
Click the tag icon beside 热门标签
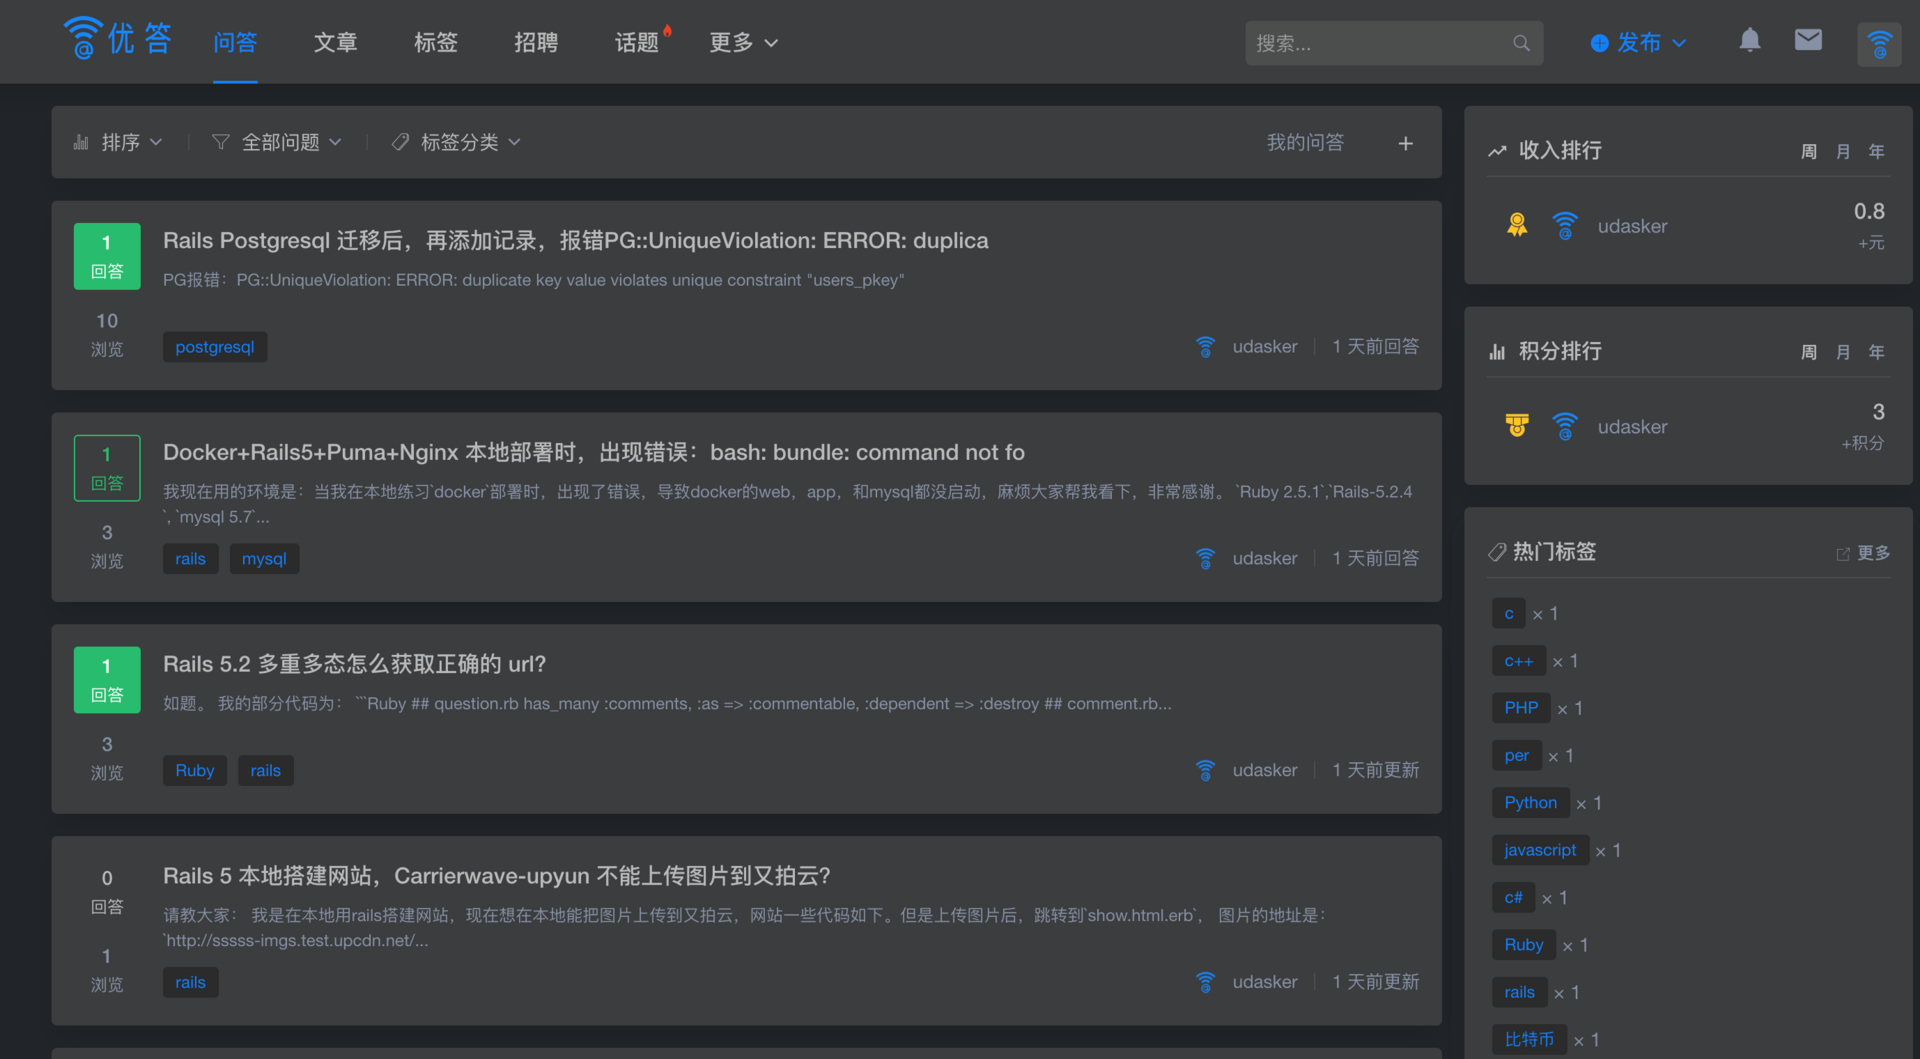(x=1497, y=552)
